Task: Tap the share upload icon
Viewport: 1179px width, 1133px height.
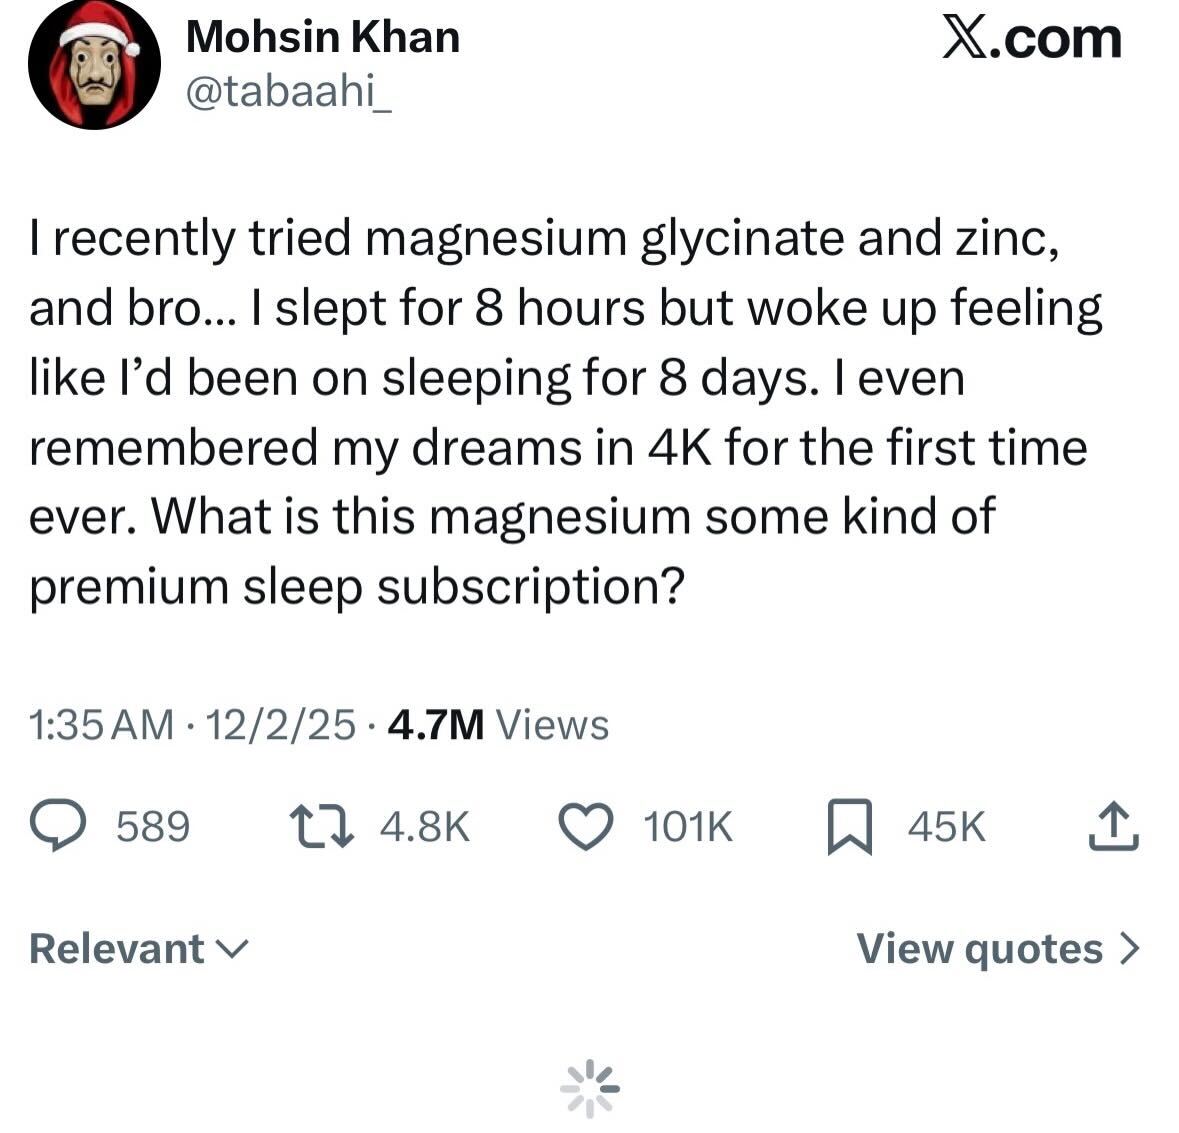Action: pos(1111,828)
